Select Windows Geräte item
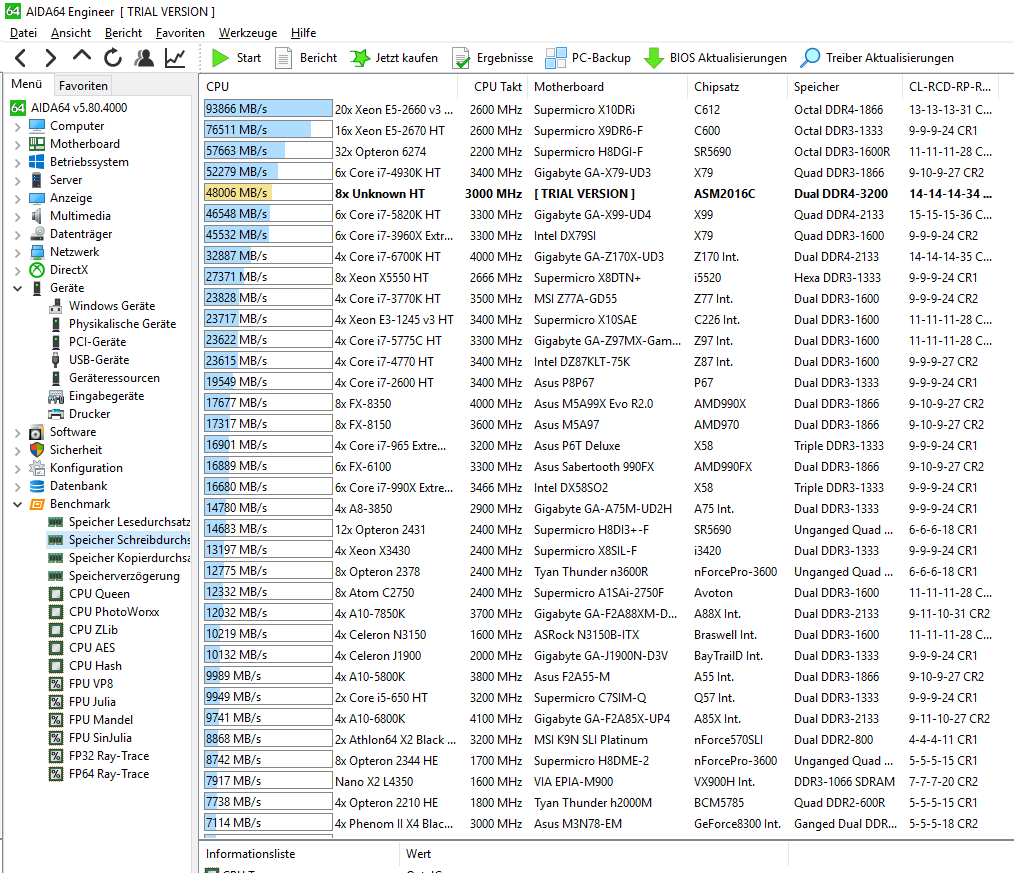Screen dimensions: 1014x873 [112, 306]
